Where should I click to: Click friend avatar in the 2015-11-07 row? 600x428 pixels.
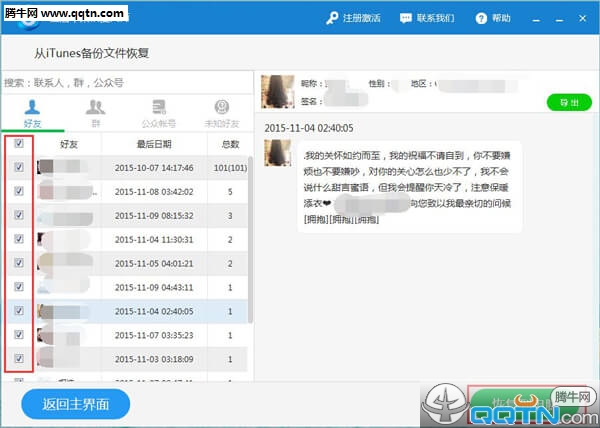coord(45,335)
